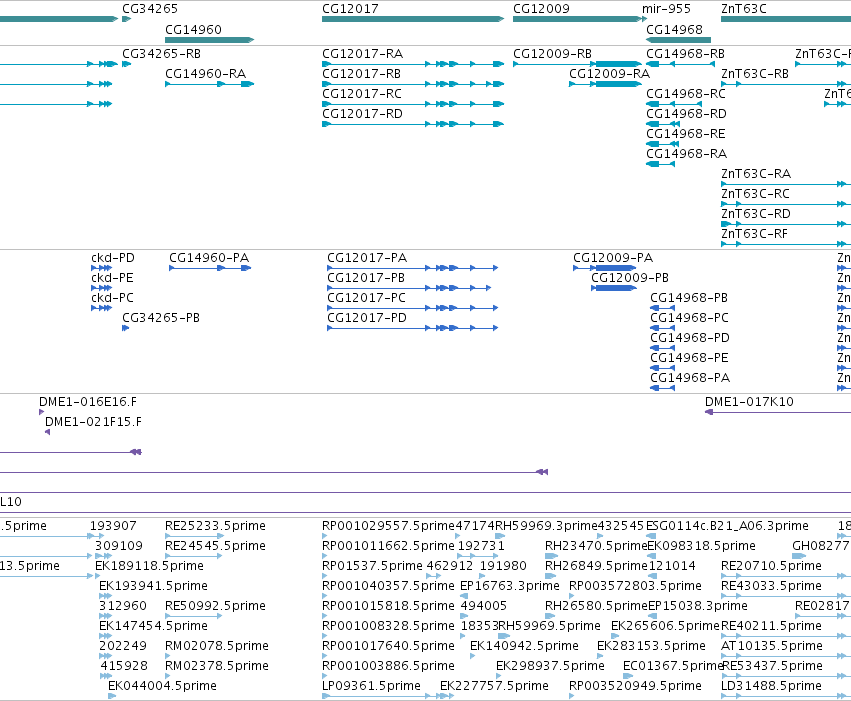Select transcript CG14968-RC label
The width and height of the screenshot is (851, 701).
pos(685,94)
